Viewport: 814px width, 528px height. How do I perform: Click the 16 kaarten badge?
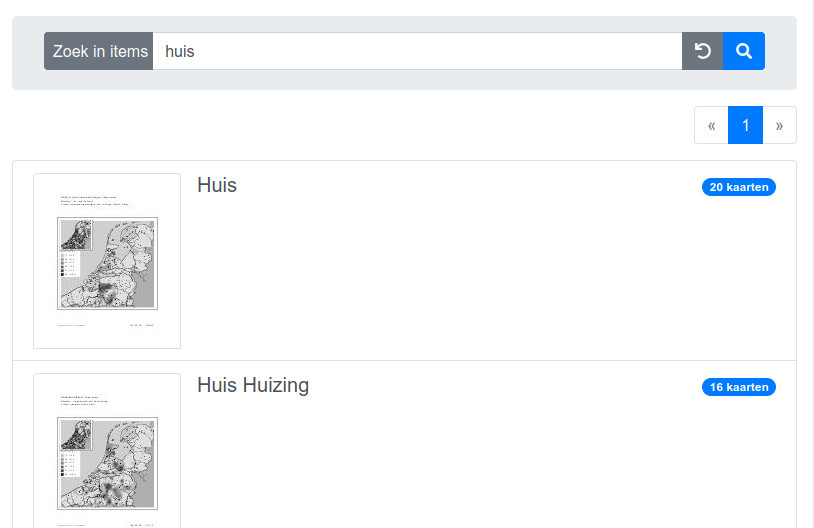coord(739,387)
